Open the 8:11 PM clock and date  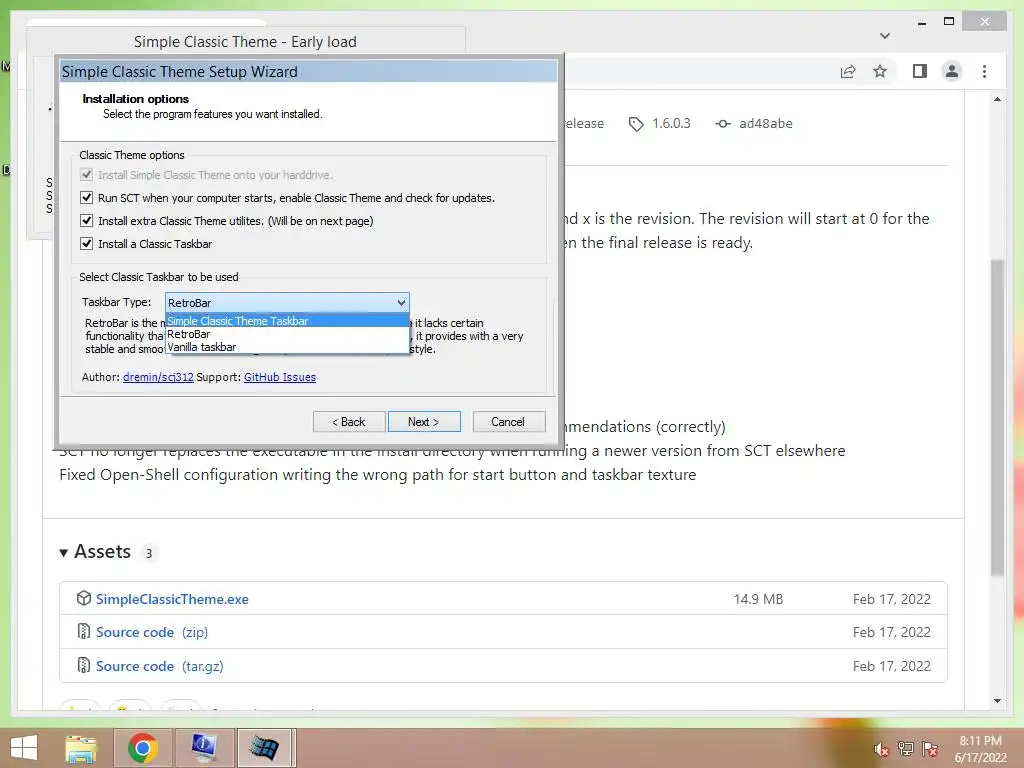[x=980, y=748]
